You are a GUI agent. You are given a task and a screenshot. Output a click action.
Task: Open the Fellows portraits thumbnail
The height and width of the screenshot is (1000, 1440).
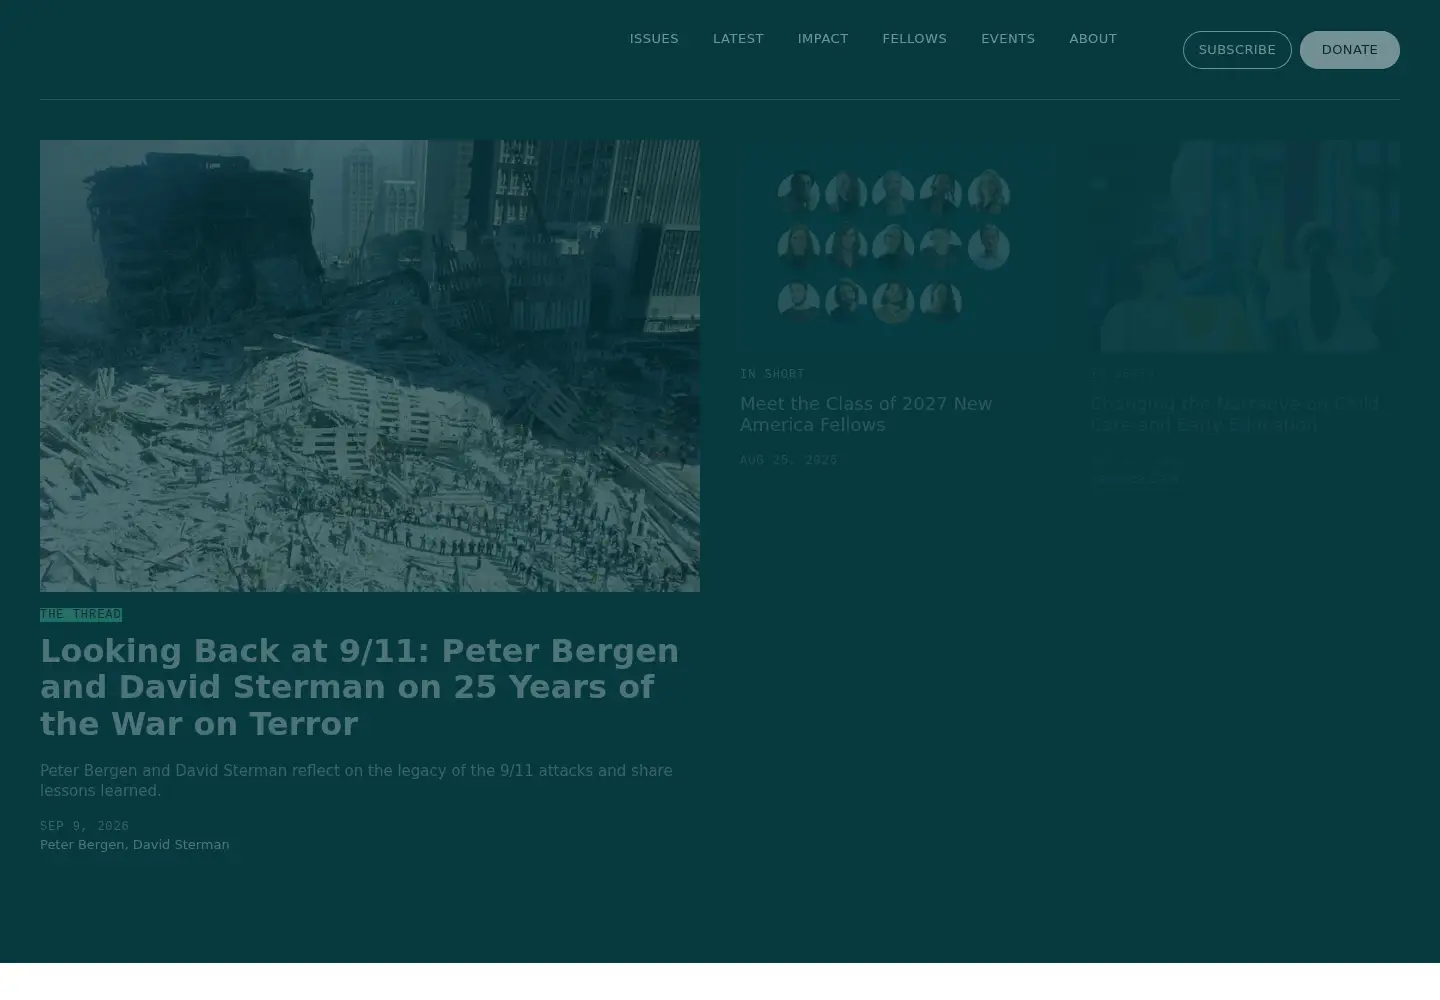pyautogui.click(x=895, y=246)
